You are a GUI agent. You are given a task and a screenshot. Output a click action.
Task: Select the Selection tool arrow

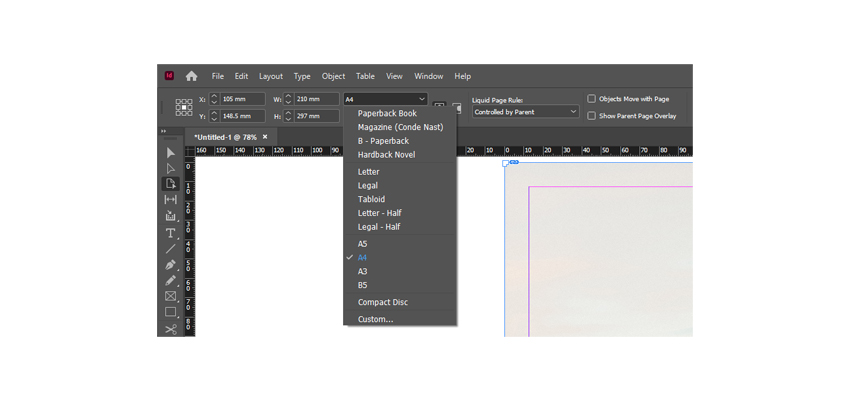pos(171,153)
